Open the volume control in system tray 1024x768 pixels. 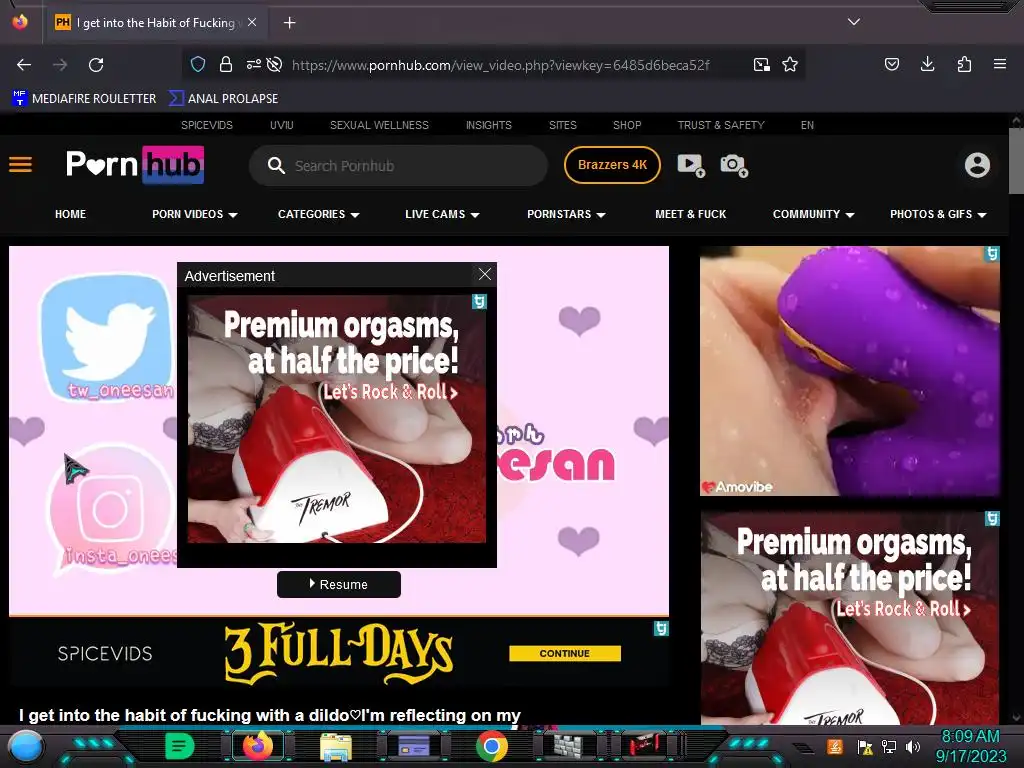[913, 746]
